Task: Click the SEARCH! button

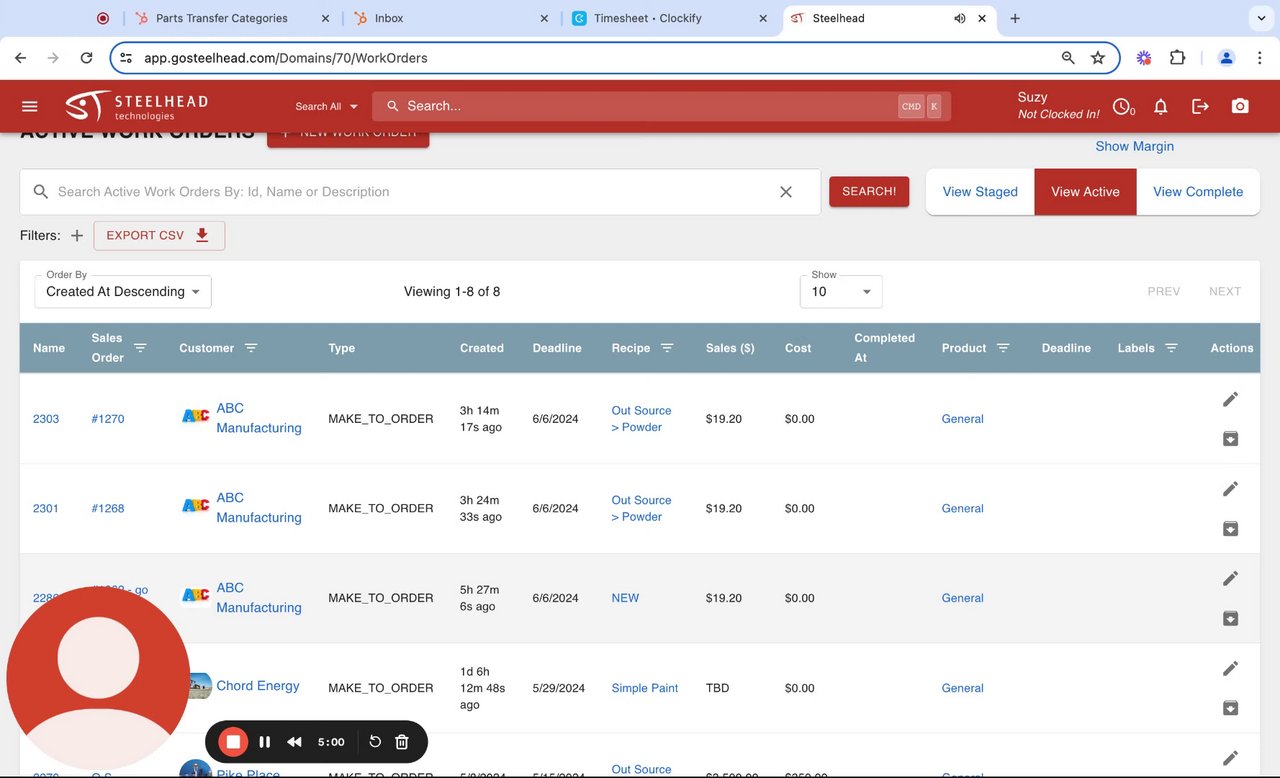Action: (869, 192)
